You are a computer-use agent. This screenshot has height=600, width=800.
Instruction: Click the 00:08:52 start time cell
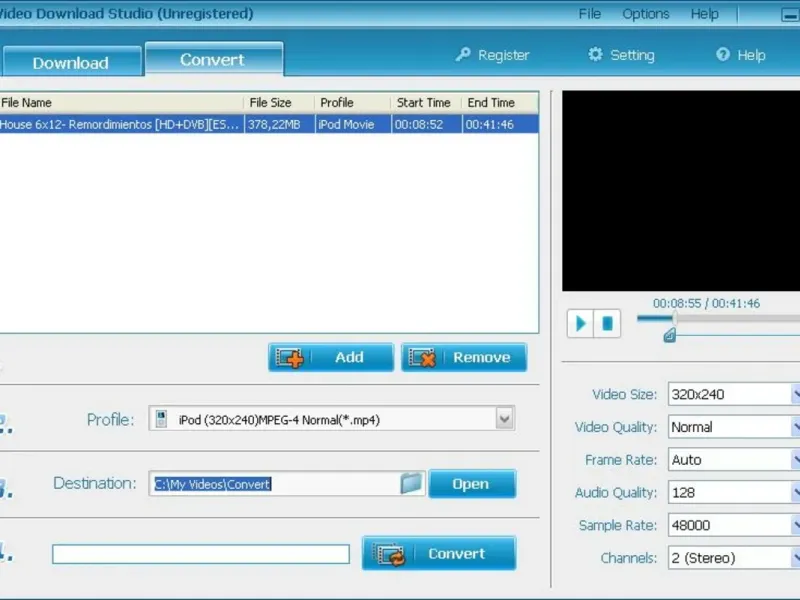(426, 124)
